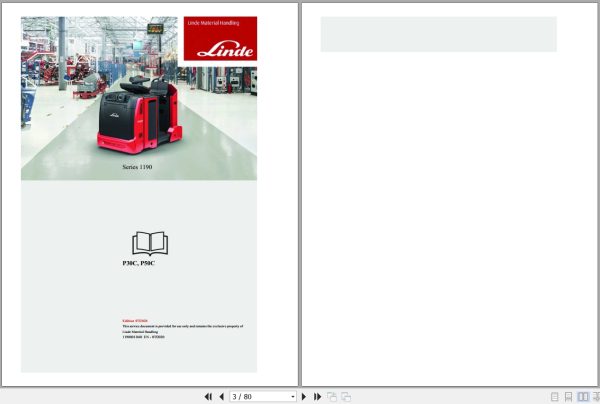Viewport: 600px width, 404px height.
Task: Go to the first page
Action: pos(208,397)
